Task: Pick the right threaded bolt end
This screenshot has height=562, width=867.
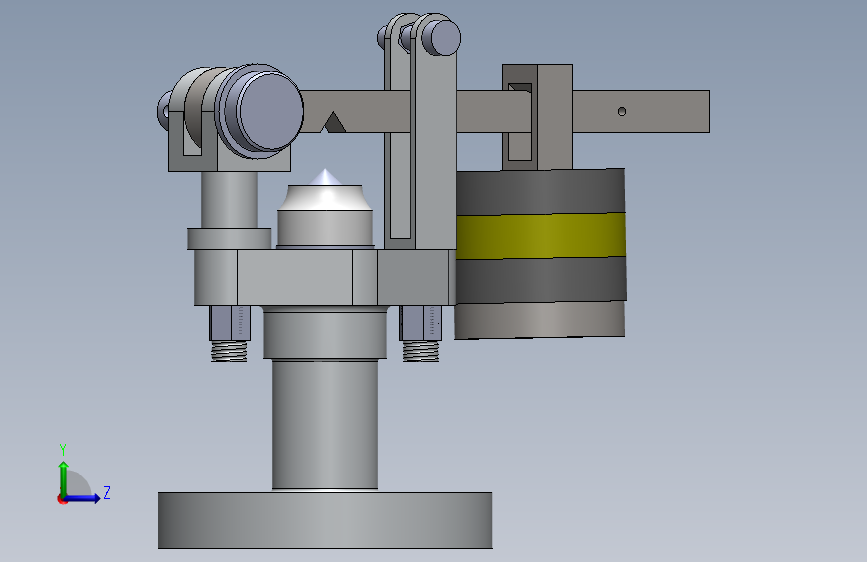Action: click(421, 351)
